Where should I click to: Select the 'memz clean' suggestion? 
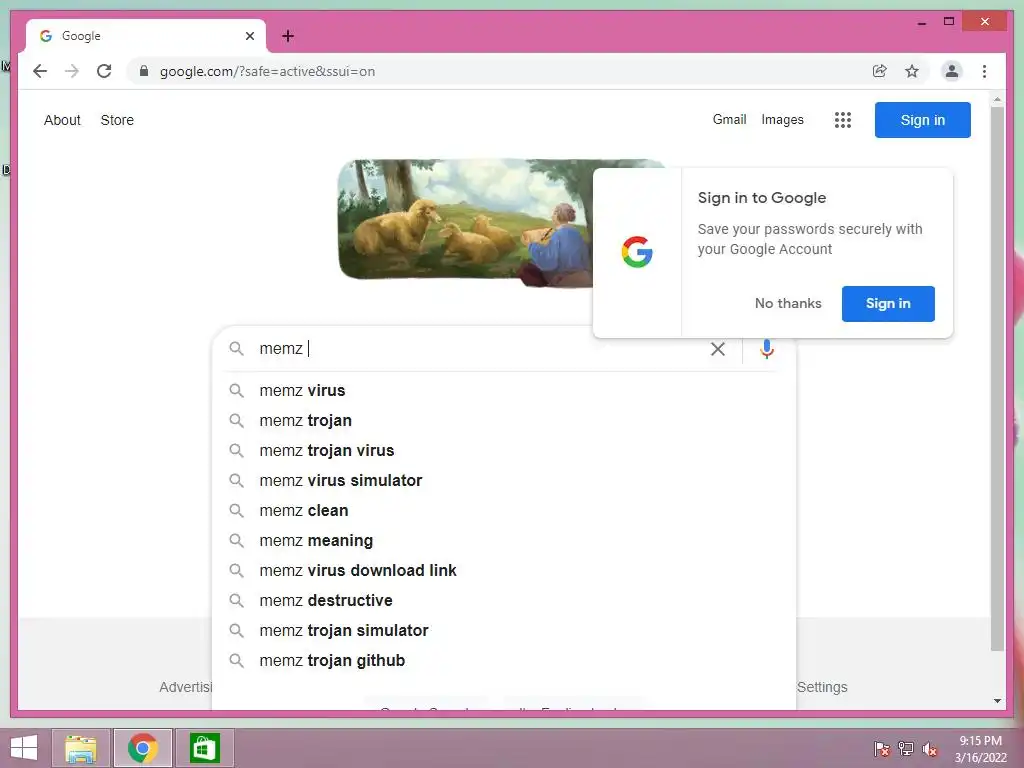tap(504, 511)
